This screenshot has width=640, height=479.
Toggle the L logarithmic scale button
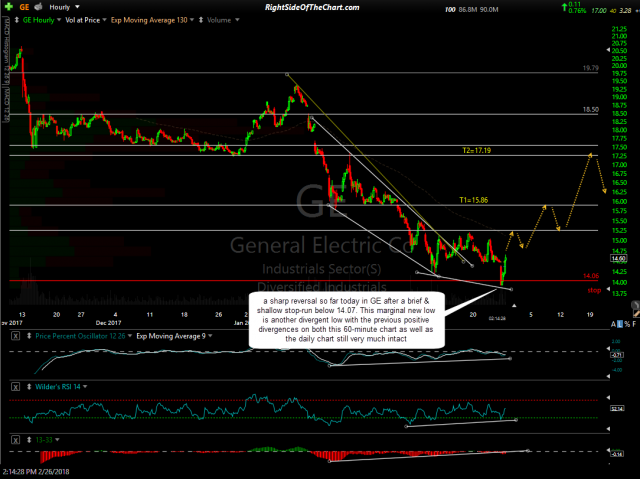[620, 324]
